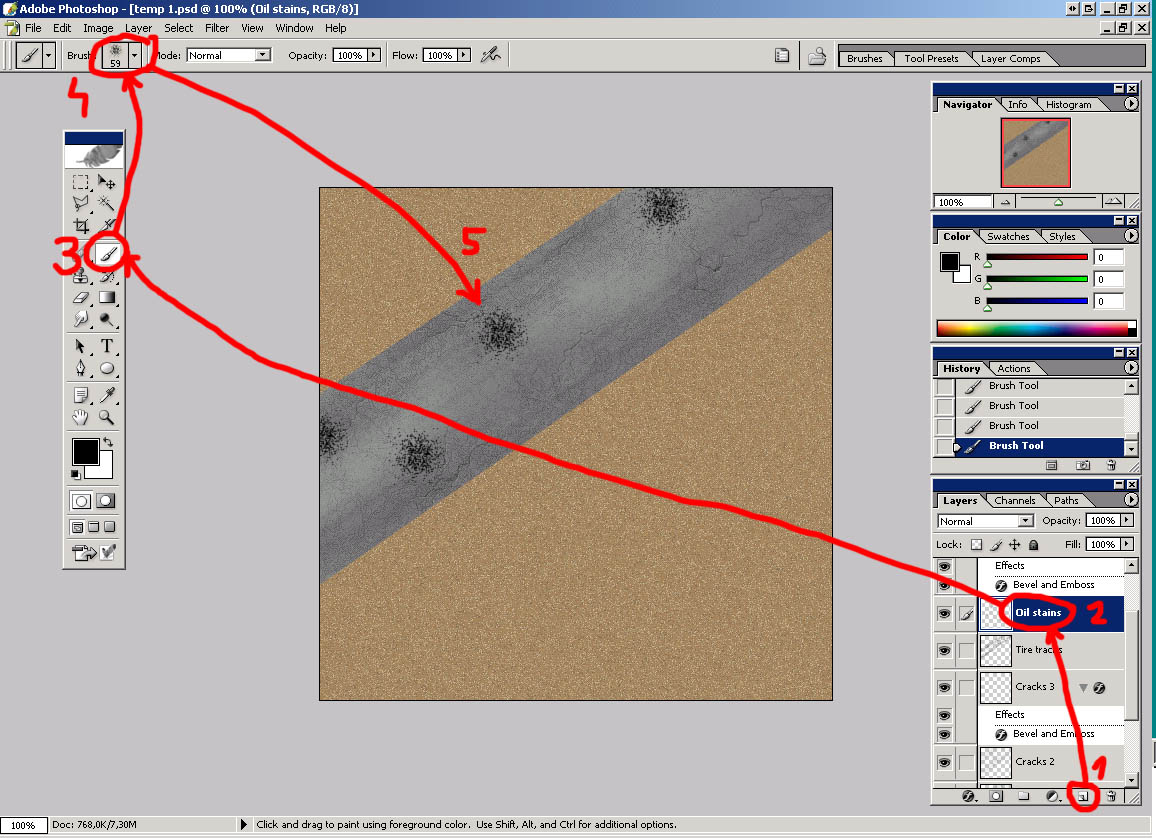Click the foreground color swatch in toolbox
This screenshot has height=838, width=1156.
tap(85, 452)
